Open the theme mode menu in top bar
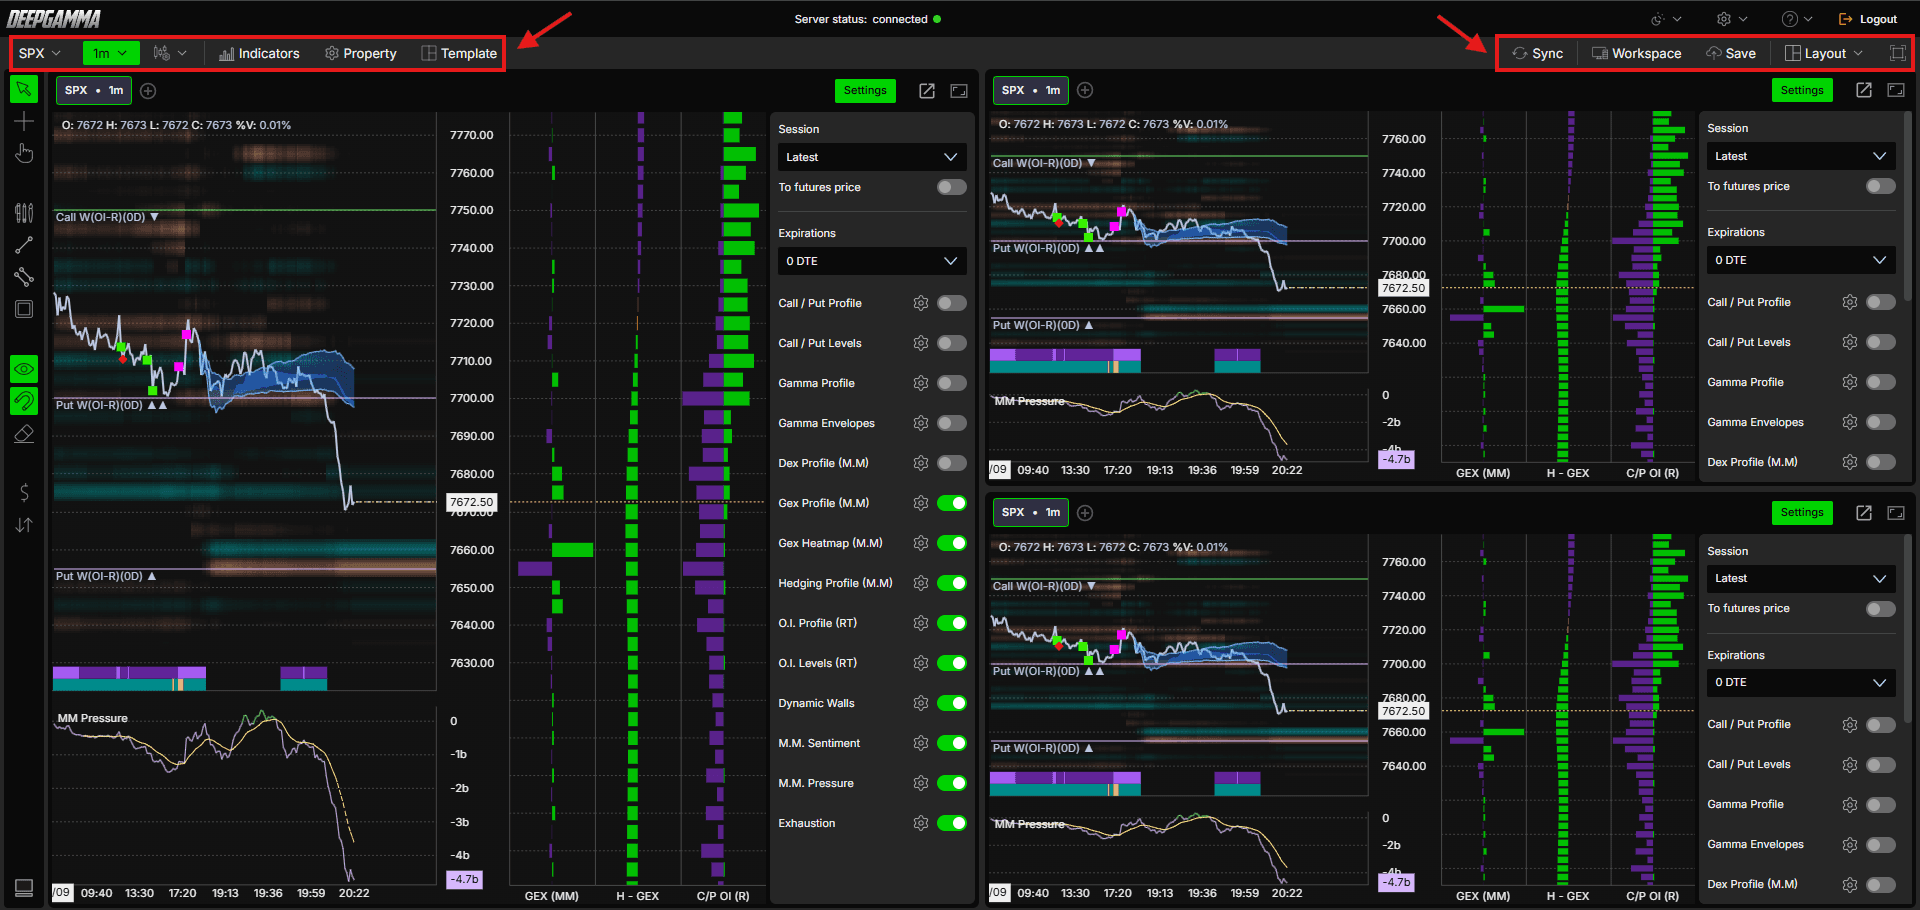 tap(1666, 19)
